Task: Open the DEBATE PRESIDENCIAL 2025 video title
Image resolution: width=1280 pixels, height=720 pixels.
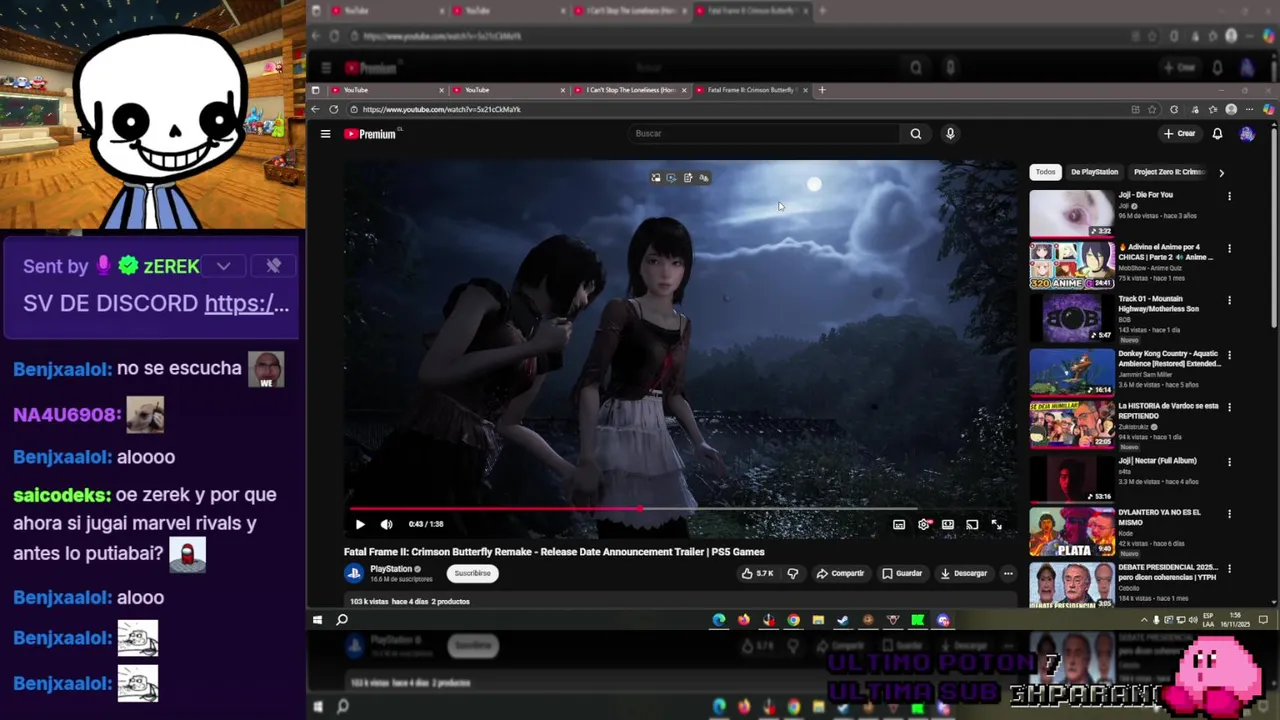Action: 1168,573
